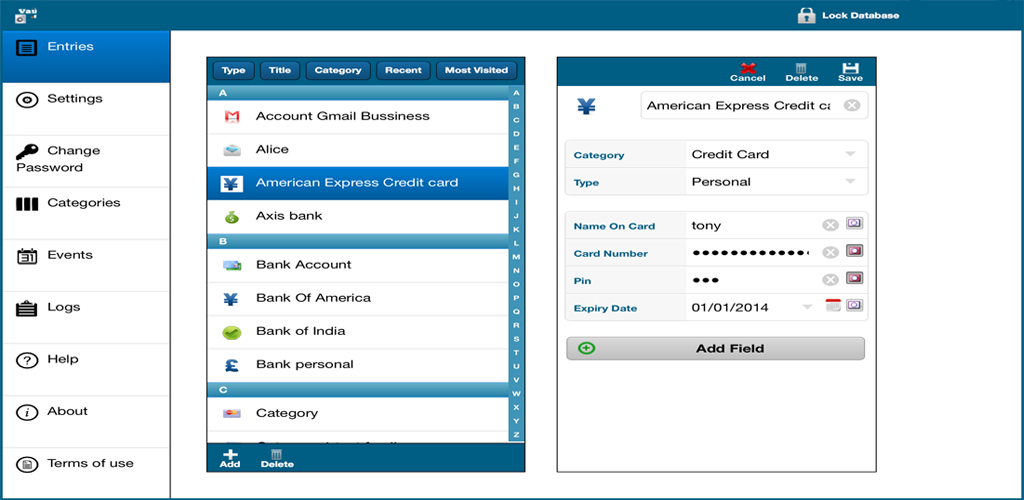
Task: Click the camera icon for Name On Card
Action: 854,223
